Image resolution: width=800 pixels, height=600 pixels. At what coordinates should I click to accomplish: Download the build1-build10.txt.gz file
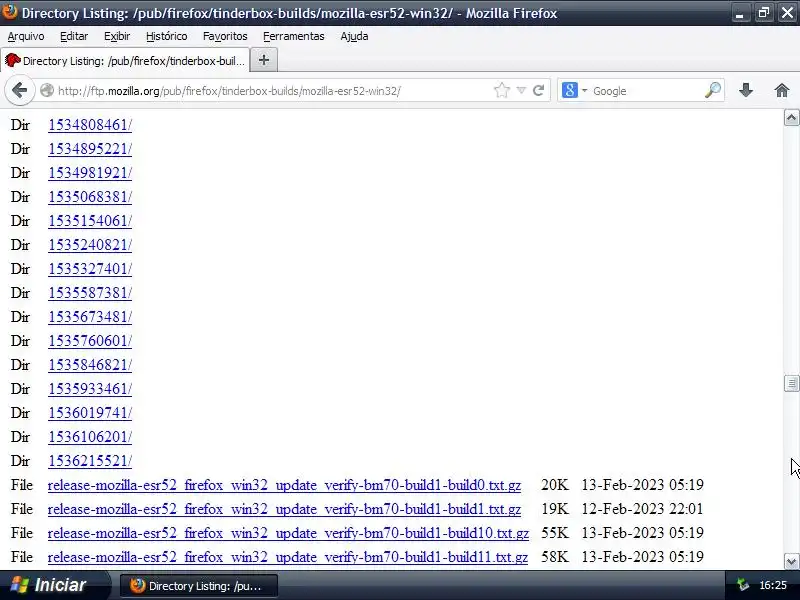tap(288, 533)
